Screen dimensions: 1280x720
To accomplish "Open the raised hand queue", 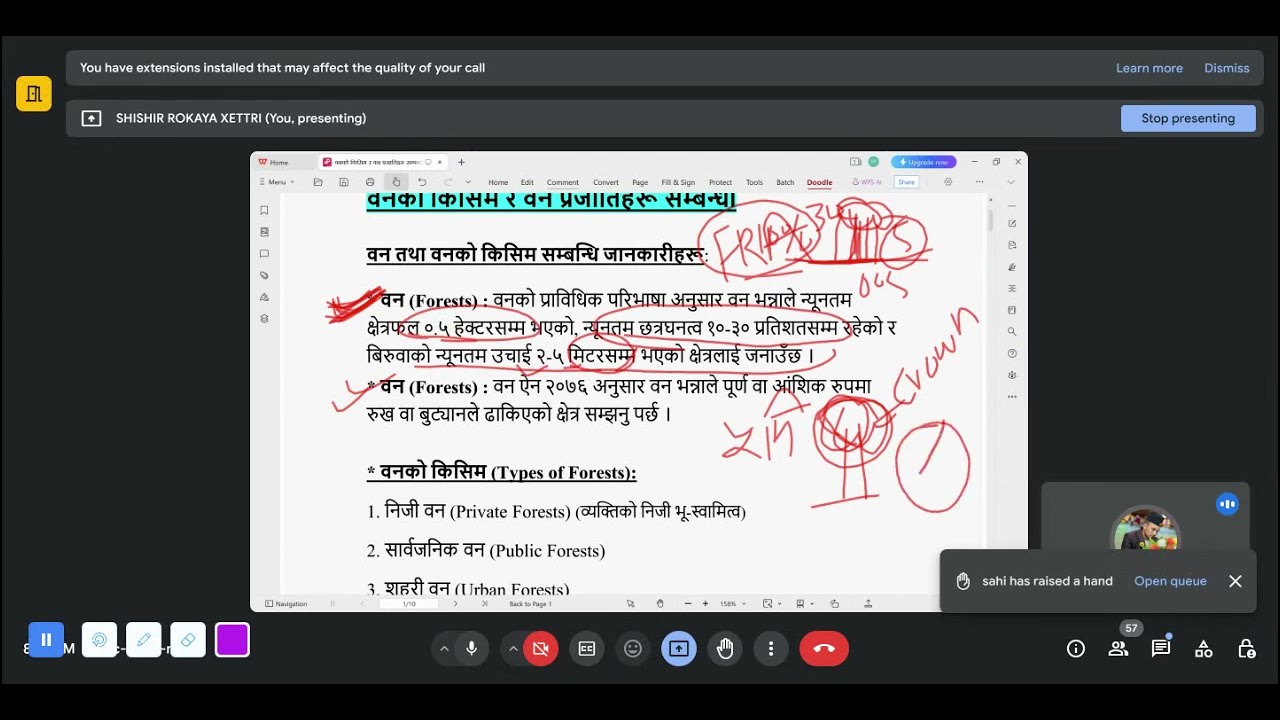I will 1170,581.
